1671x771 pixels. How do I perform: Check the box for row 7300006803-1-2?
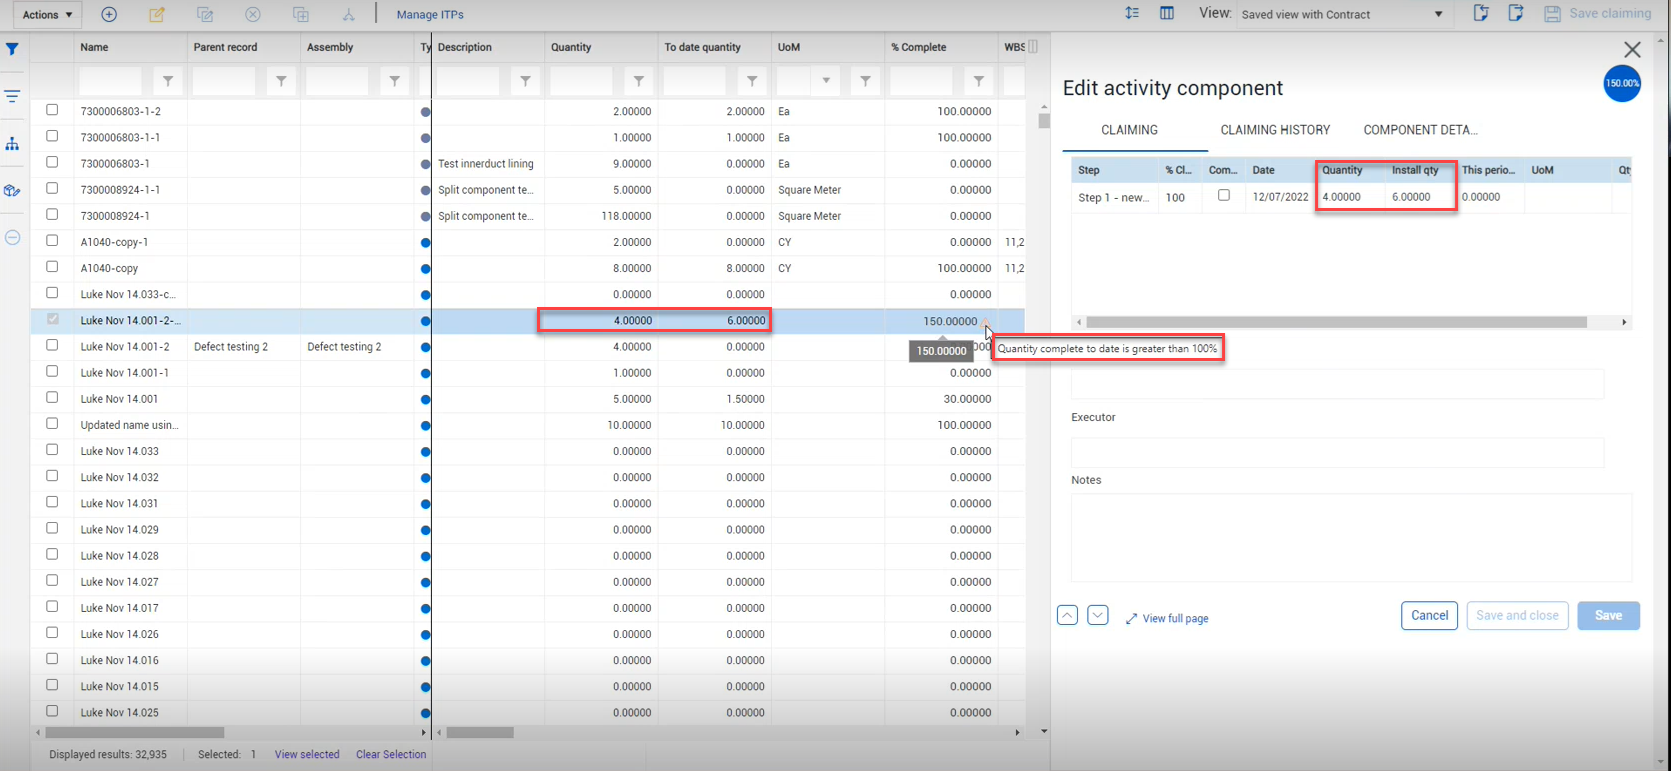click(x=52, y=110)
